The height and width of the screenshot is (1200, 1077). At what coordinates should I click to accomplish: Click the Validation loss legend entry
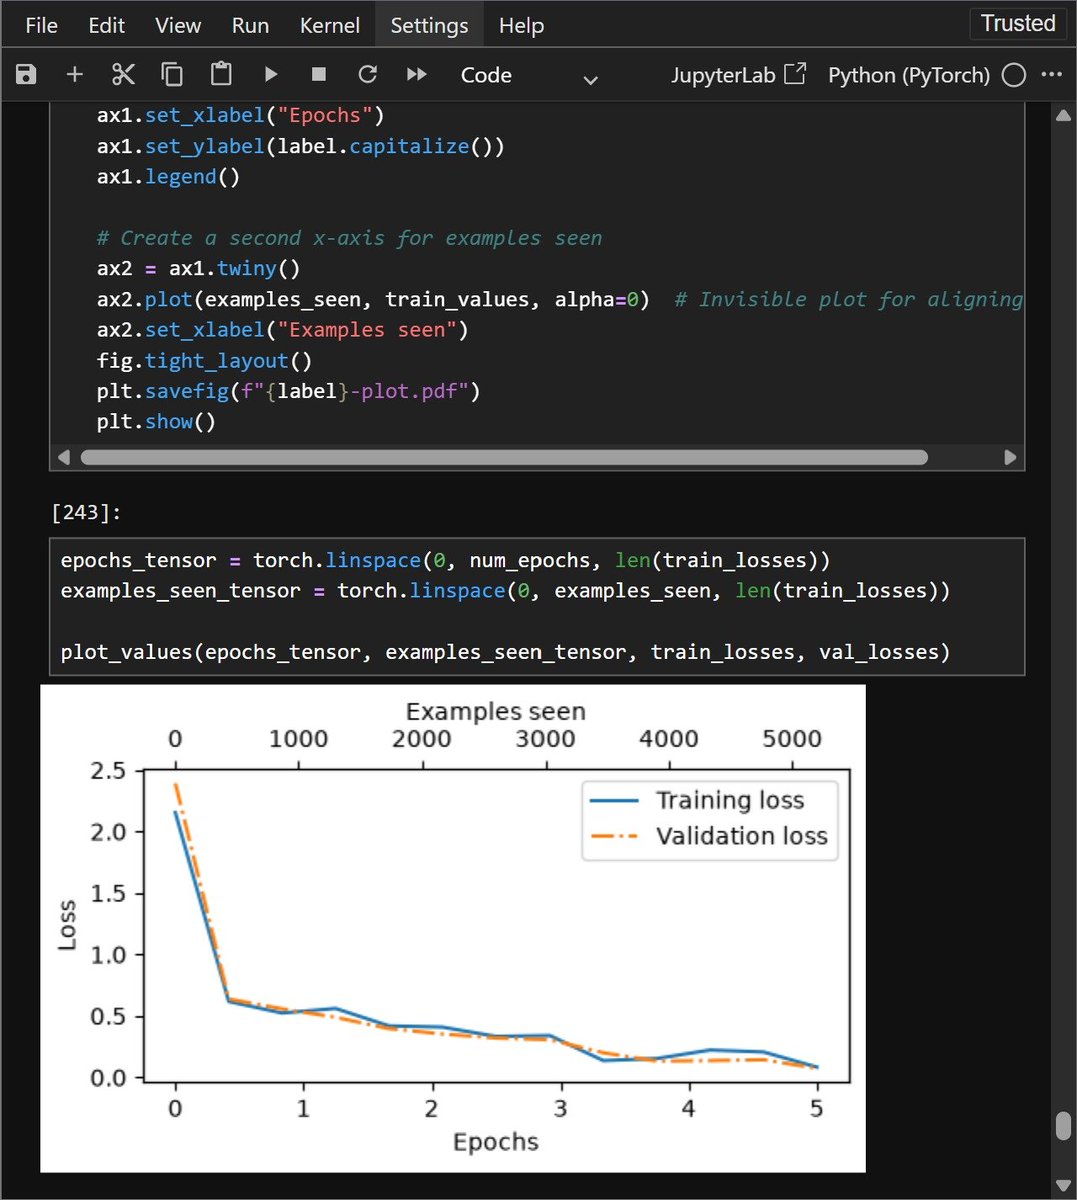[x=710, y=836]
